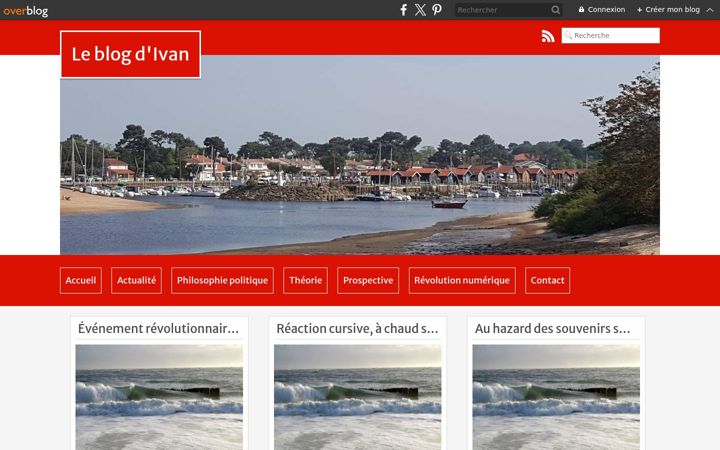Click the harbor banner header image
This screenshot has height=450, width=720.
(x=360, y=155)
